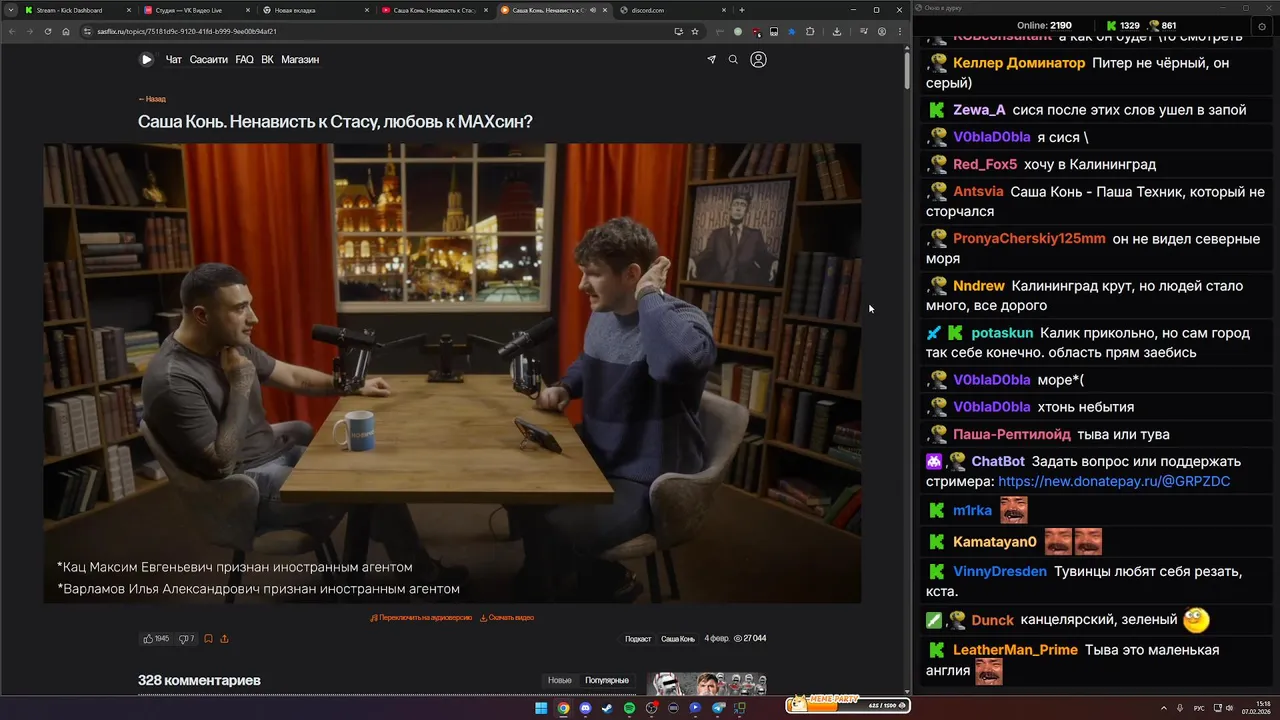The width and height of the screenshot is (1280, 720).
Task: Open the install/cast icon in address bar
Action: point(679,31)
